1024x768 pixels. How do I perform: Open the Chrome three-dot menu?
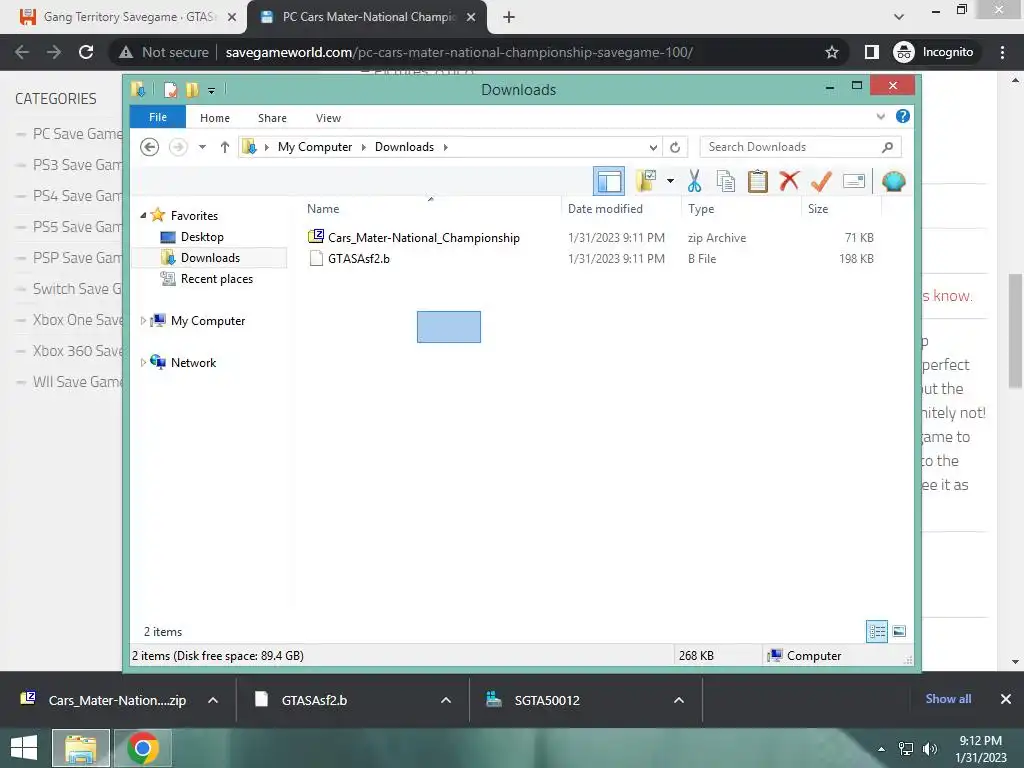(1002, 52)
